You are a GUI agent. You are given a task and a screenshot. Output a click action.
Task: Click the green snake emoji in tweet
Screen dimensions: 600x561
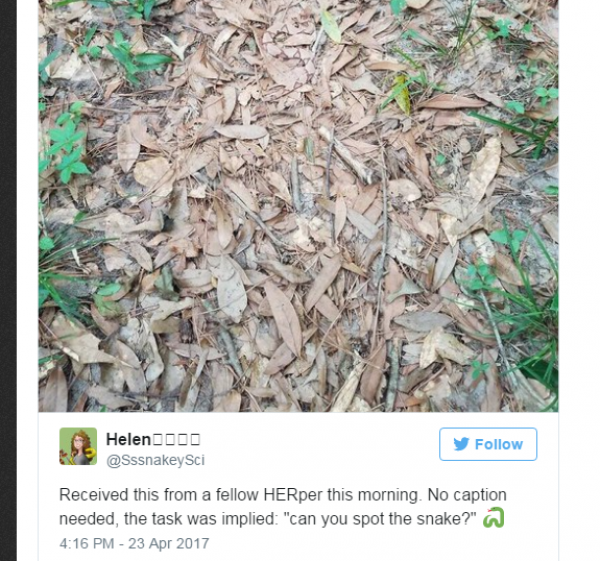[493, 518]
